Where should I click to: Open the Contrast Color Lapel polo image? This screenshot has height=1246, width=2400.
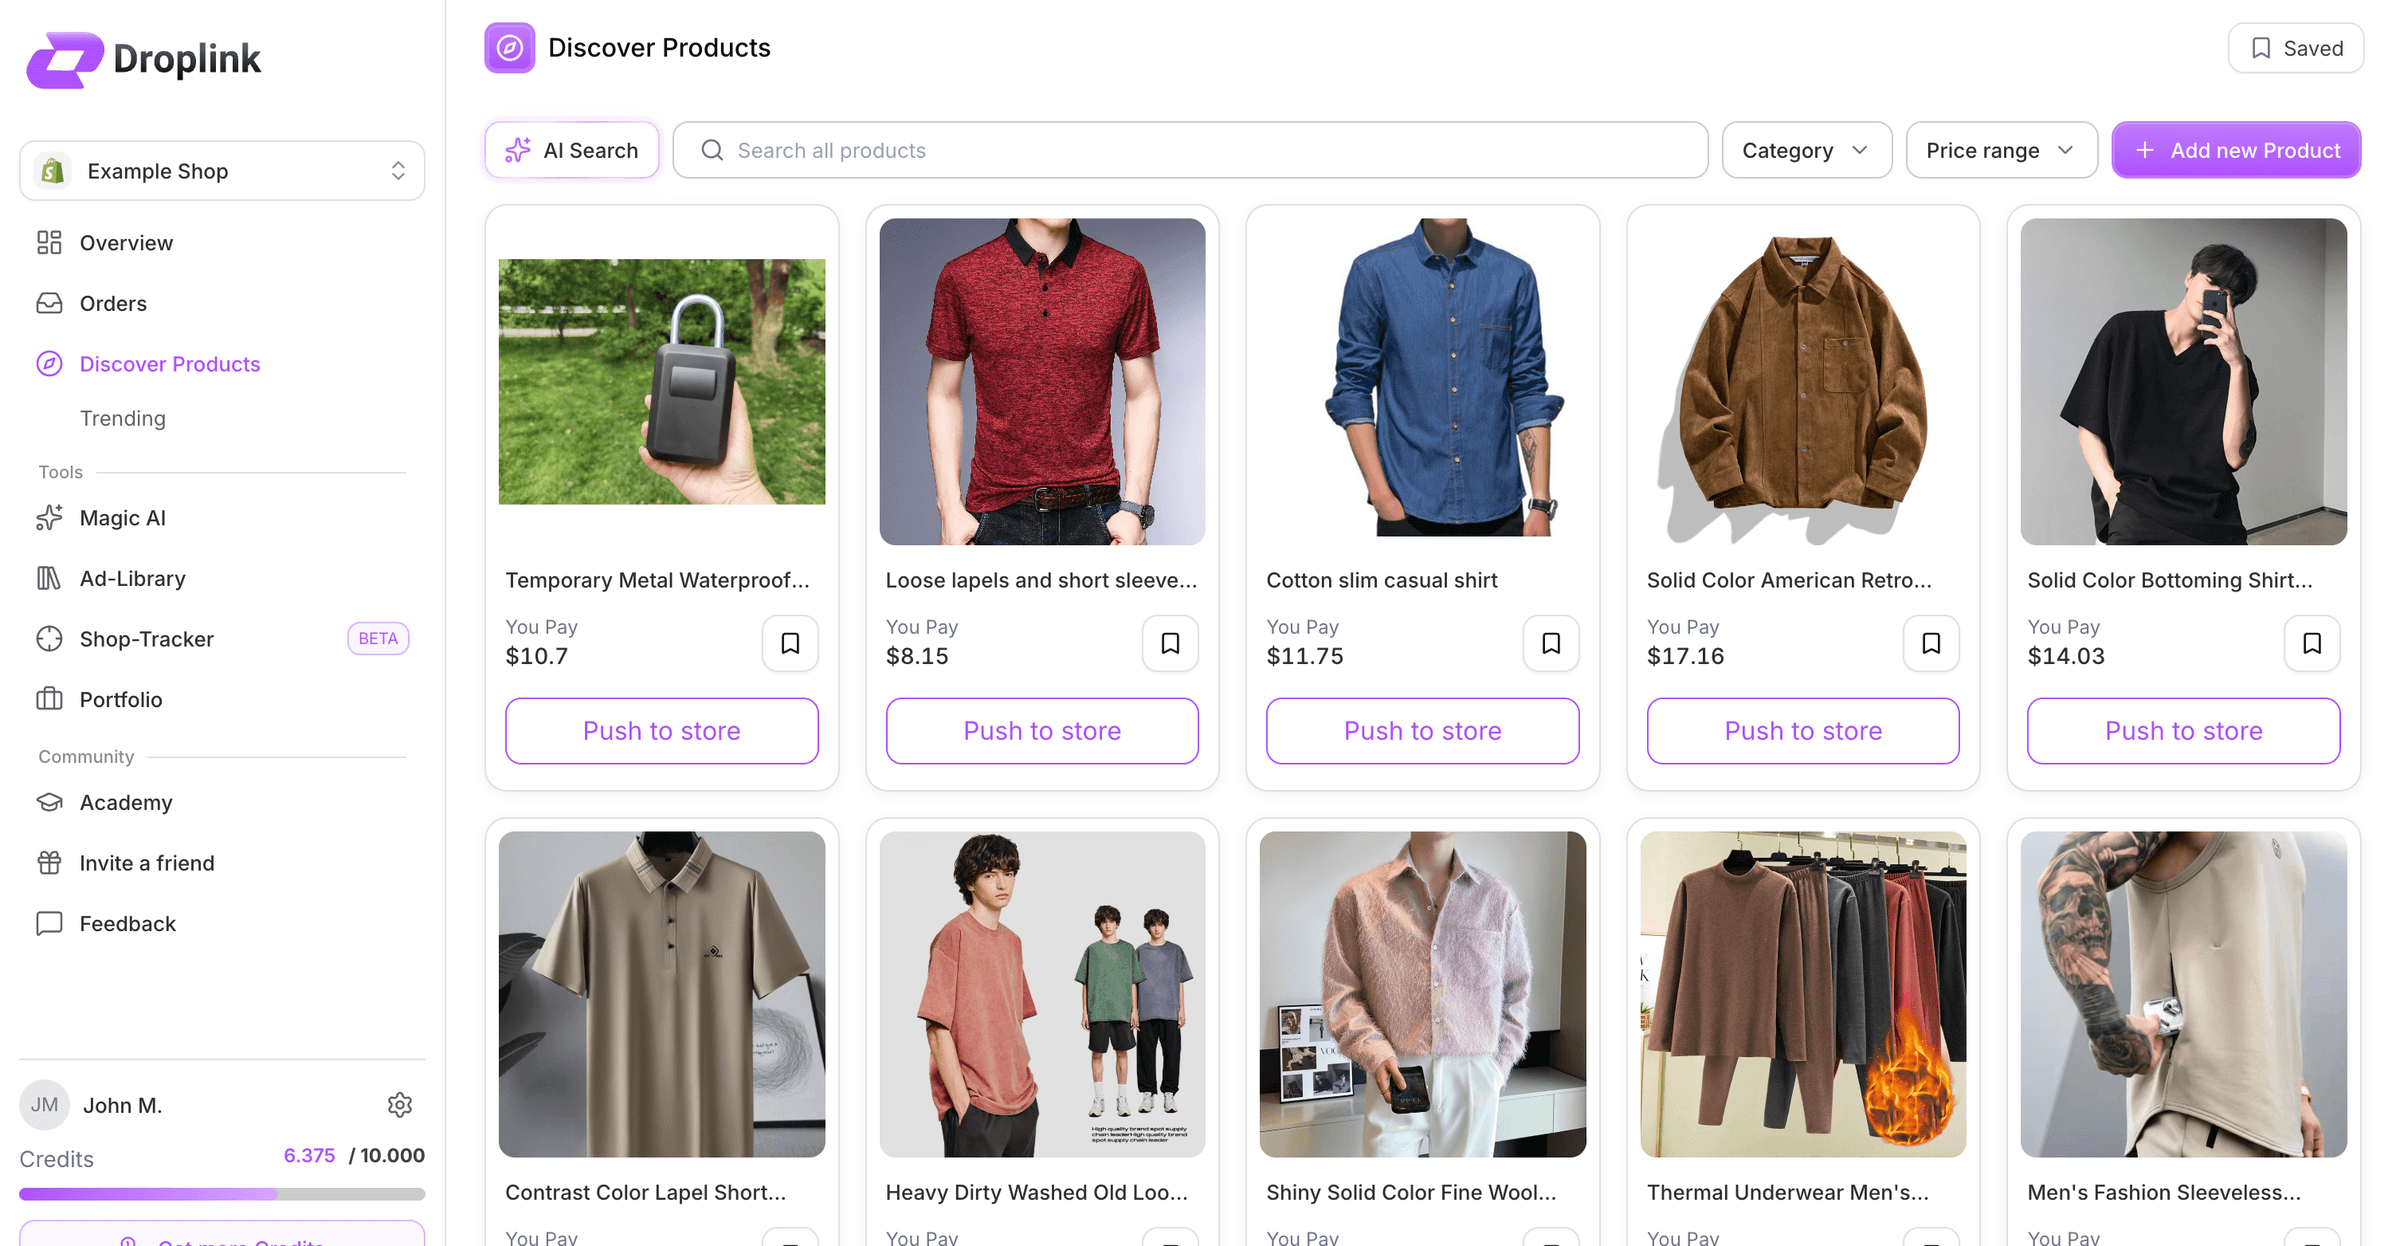[x=662, y=995]
